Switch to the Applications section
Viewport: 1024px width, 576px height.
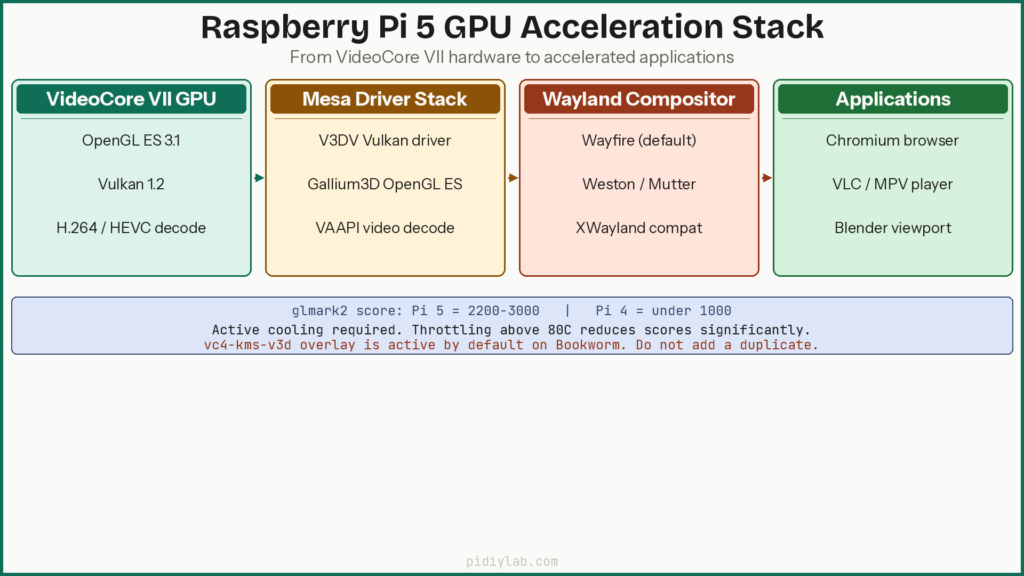[892, 99]
